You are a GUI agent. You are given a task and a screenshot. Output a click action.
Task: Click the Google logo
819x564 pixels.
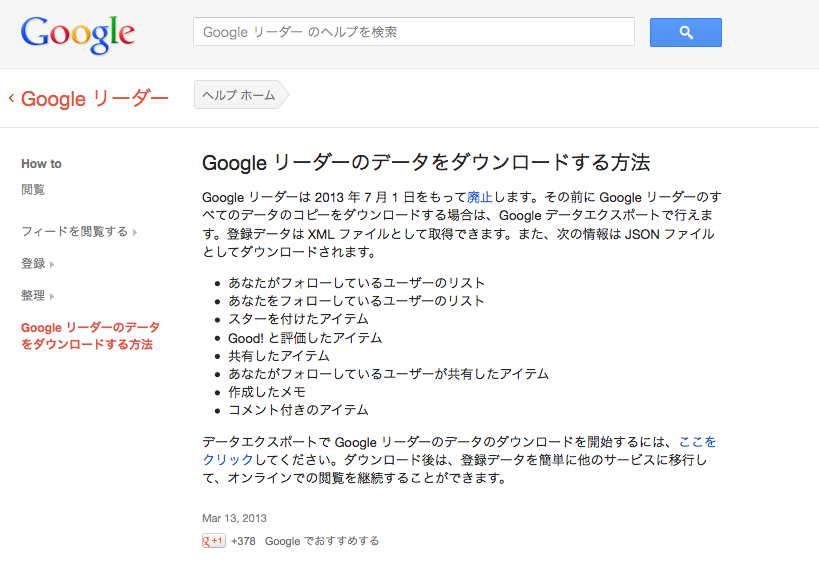78,34
